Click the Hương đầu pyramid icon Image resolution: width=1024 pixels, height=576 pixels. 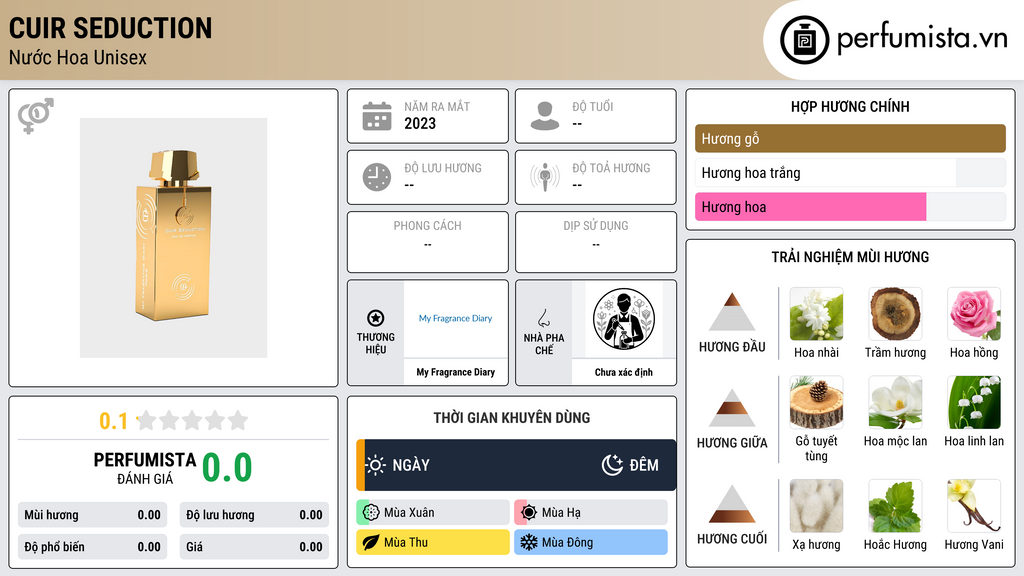point(732,312)
